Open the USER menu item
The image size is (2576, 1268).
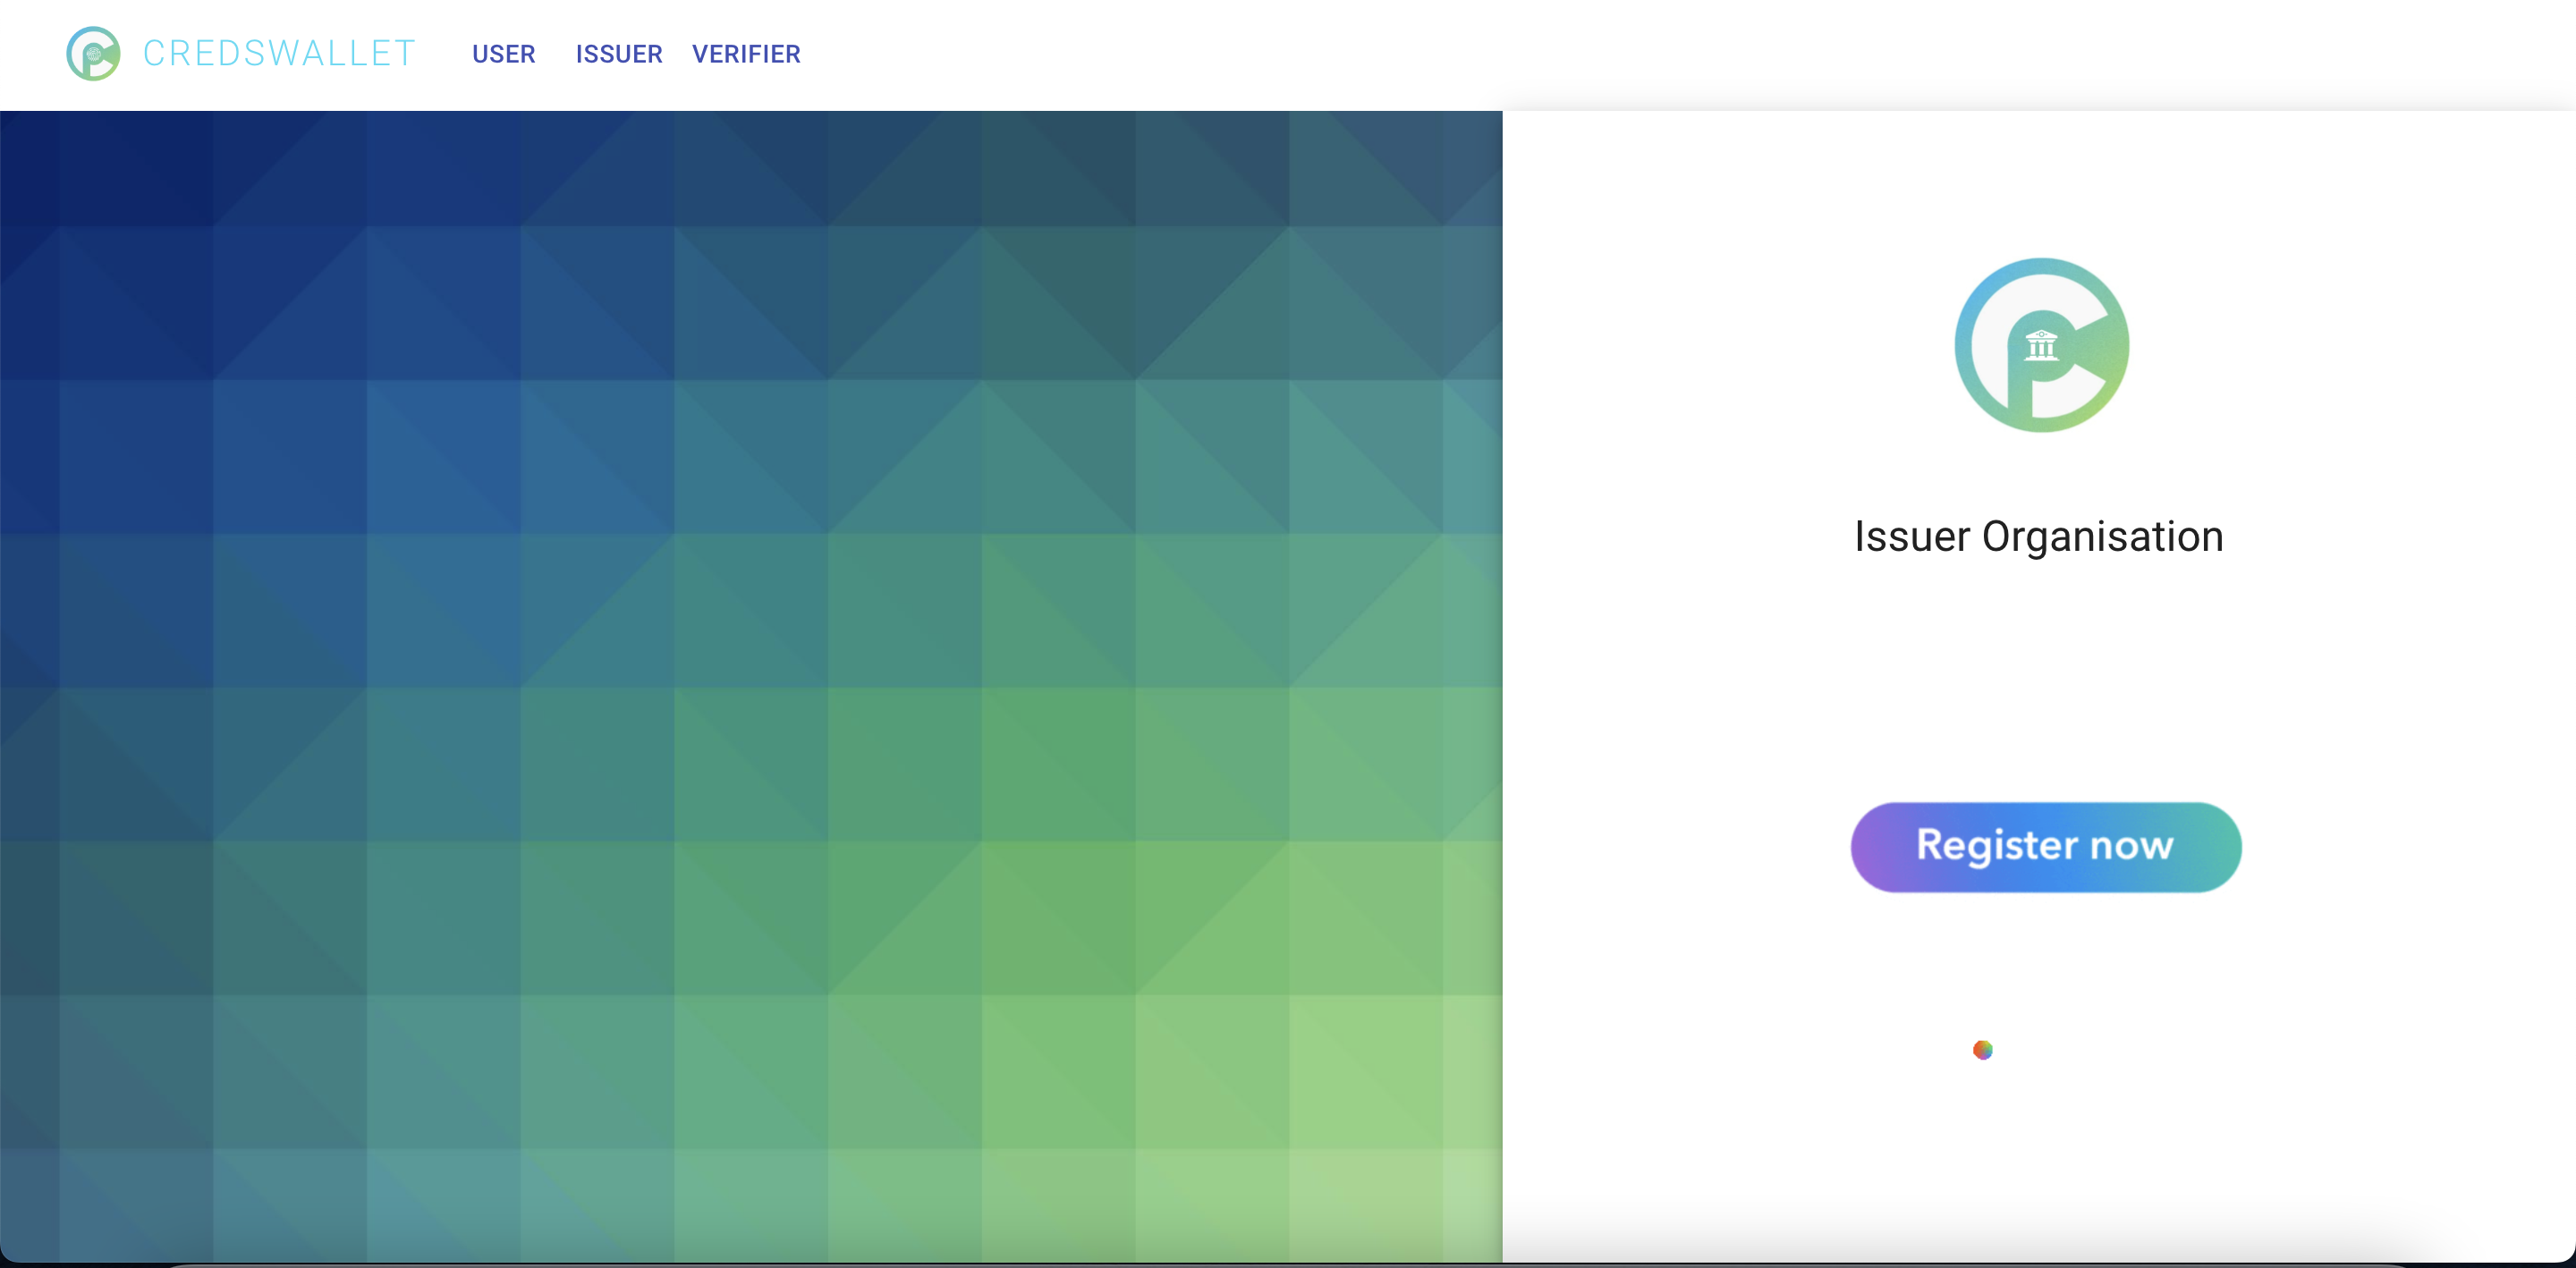coord(504,54)
